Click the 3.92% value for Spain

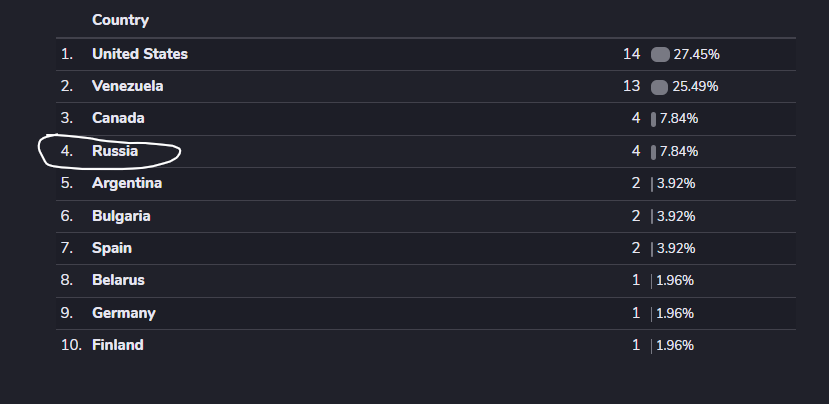[x=675, y=248]
